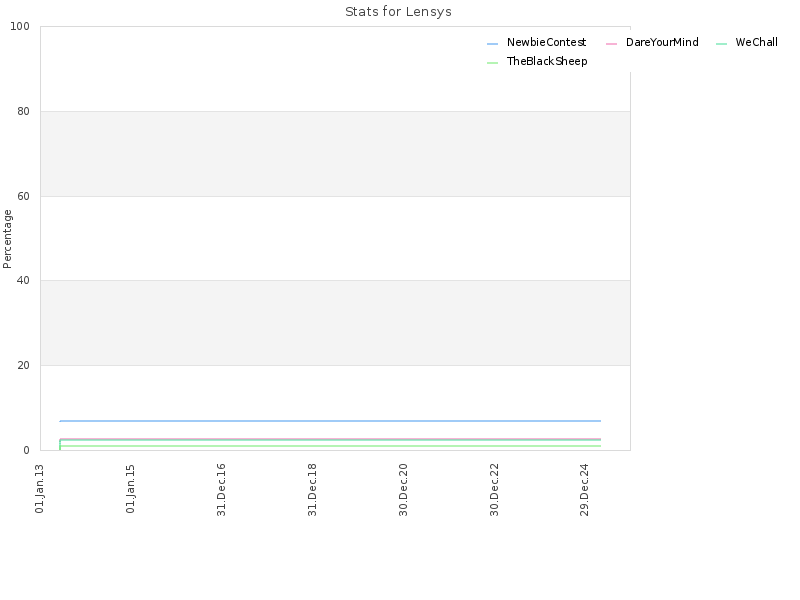Click the WeChall legend label

click(756, 42)
